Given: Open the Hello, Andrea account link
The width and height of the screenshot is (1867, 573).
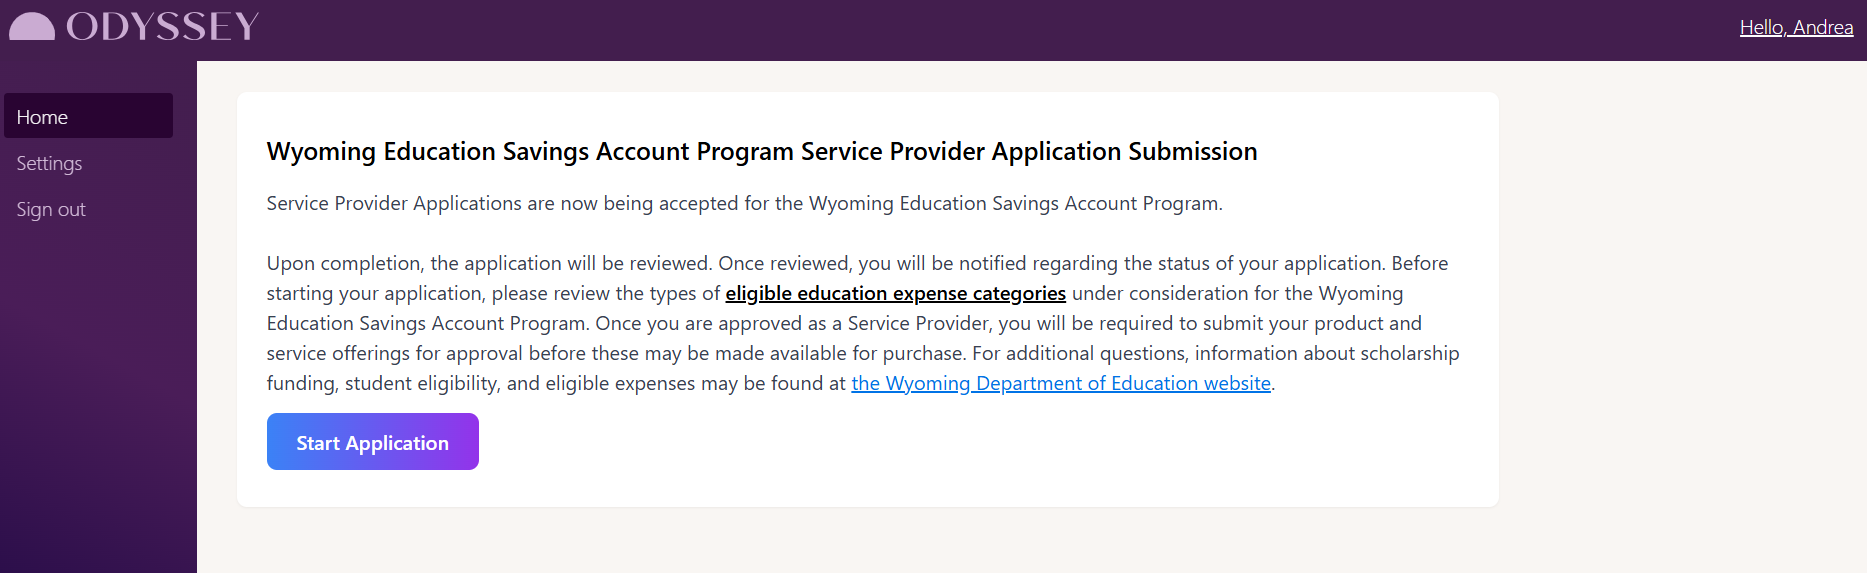Looking at the screenshot, I should coord(1796,27).
